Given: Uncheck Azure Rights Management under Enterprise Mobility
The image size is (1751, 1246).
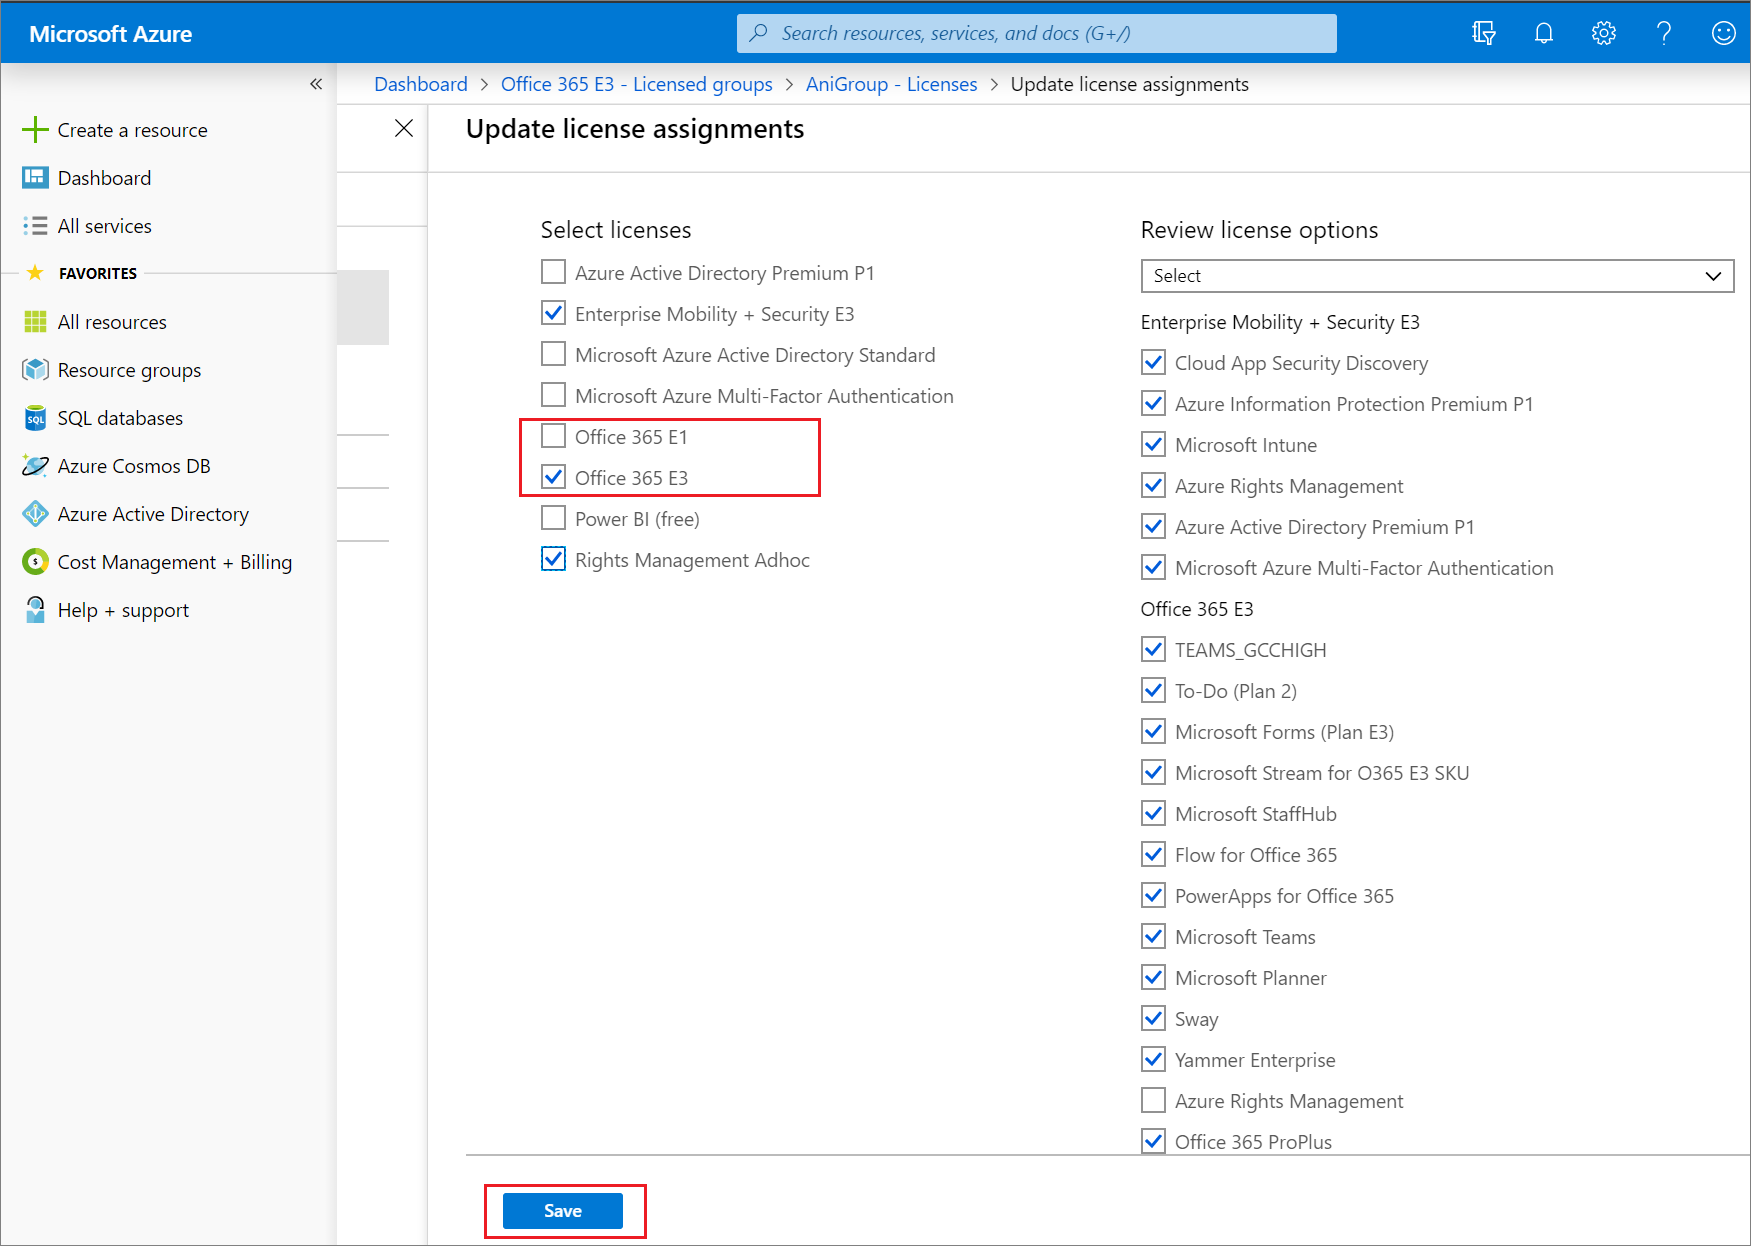Looking at the screenshot, I should coord(1153,485).
